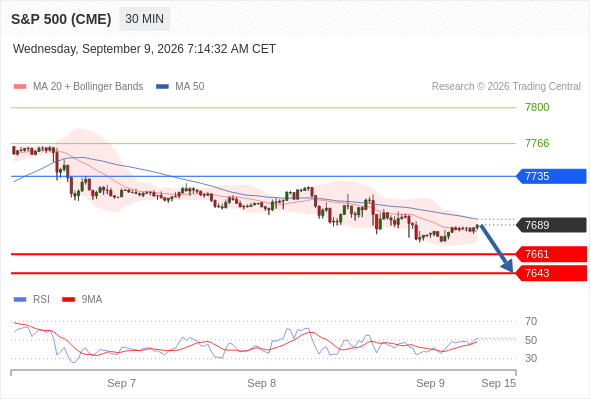Click the RSI 70 level label

pos(531,321)
